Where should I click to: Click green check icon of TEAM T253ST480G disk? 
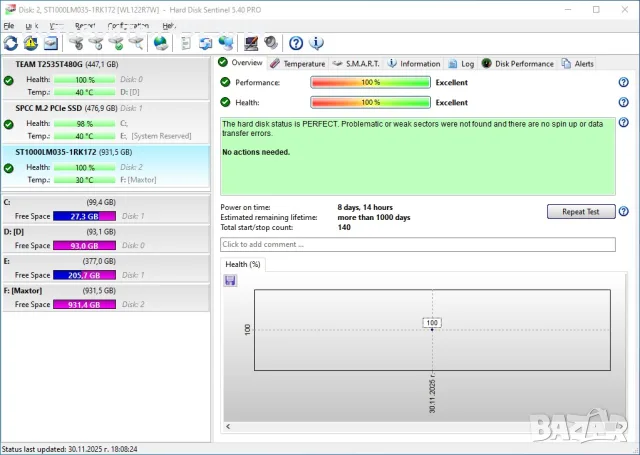point(9,80)
